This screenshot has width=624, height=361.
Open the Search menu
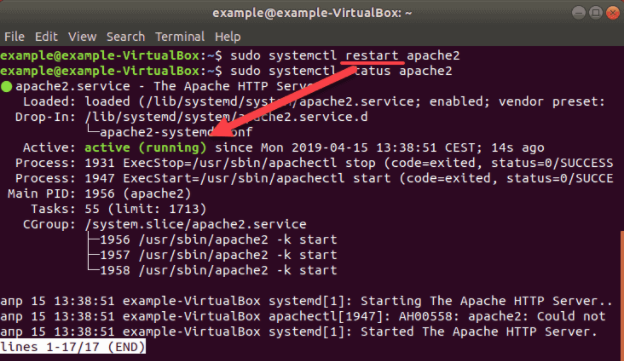click(x=125, y=37)
